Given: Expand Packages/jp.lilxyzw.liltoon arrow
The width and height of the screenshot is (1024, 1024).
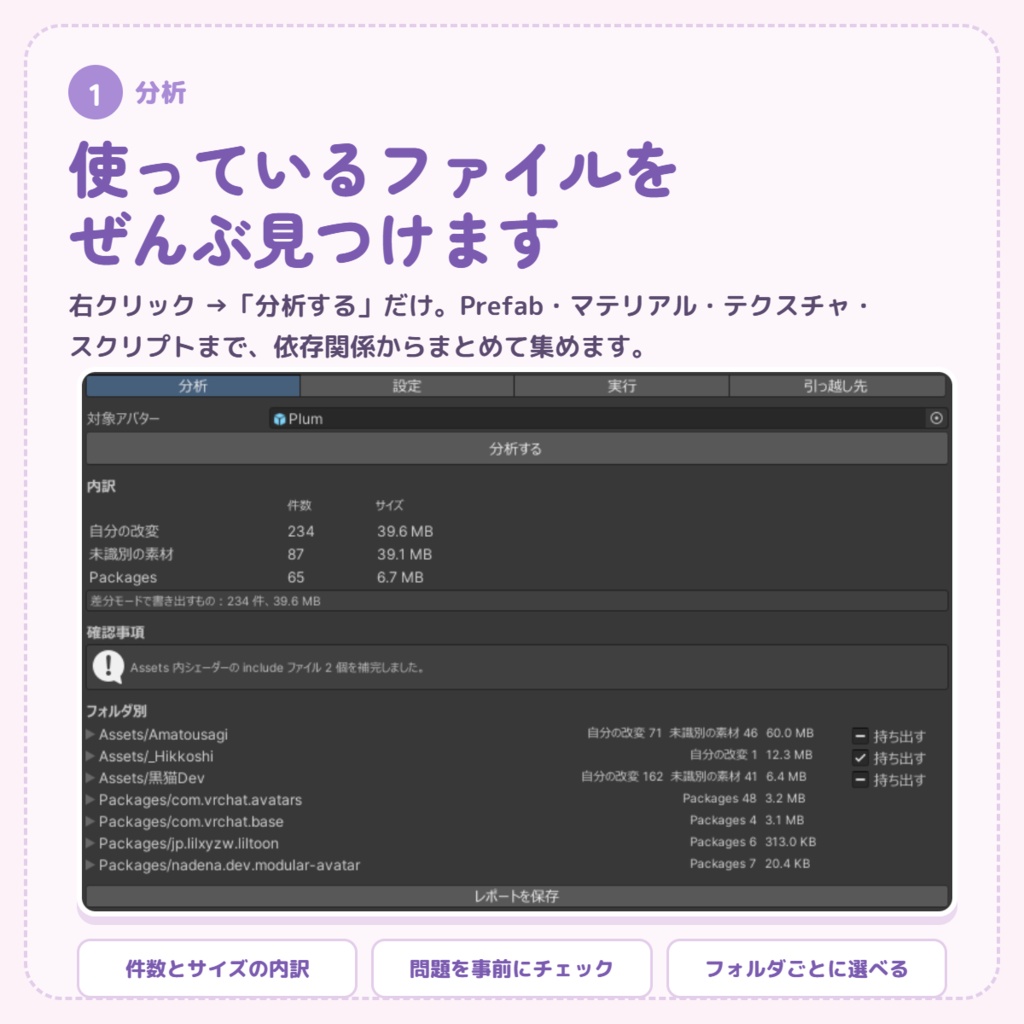Looking at the screenshot, I should [x=90, y=843].
